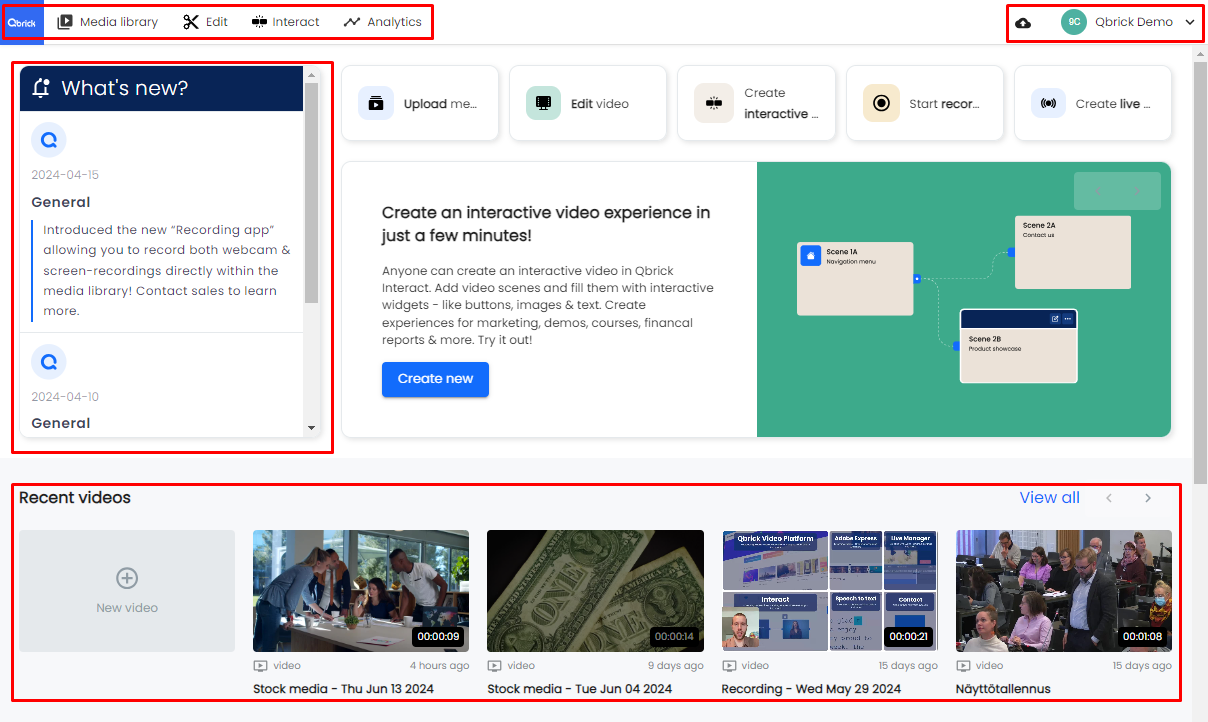Click the What's new scrollbar up arrow

(x=311, y=74)
